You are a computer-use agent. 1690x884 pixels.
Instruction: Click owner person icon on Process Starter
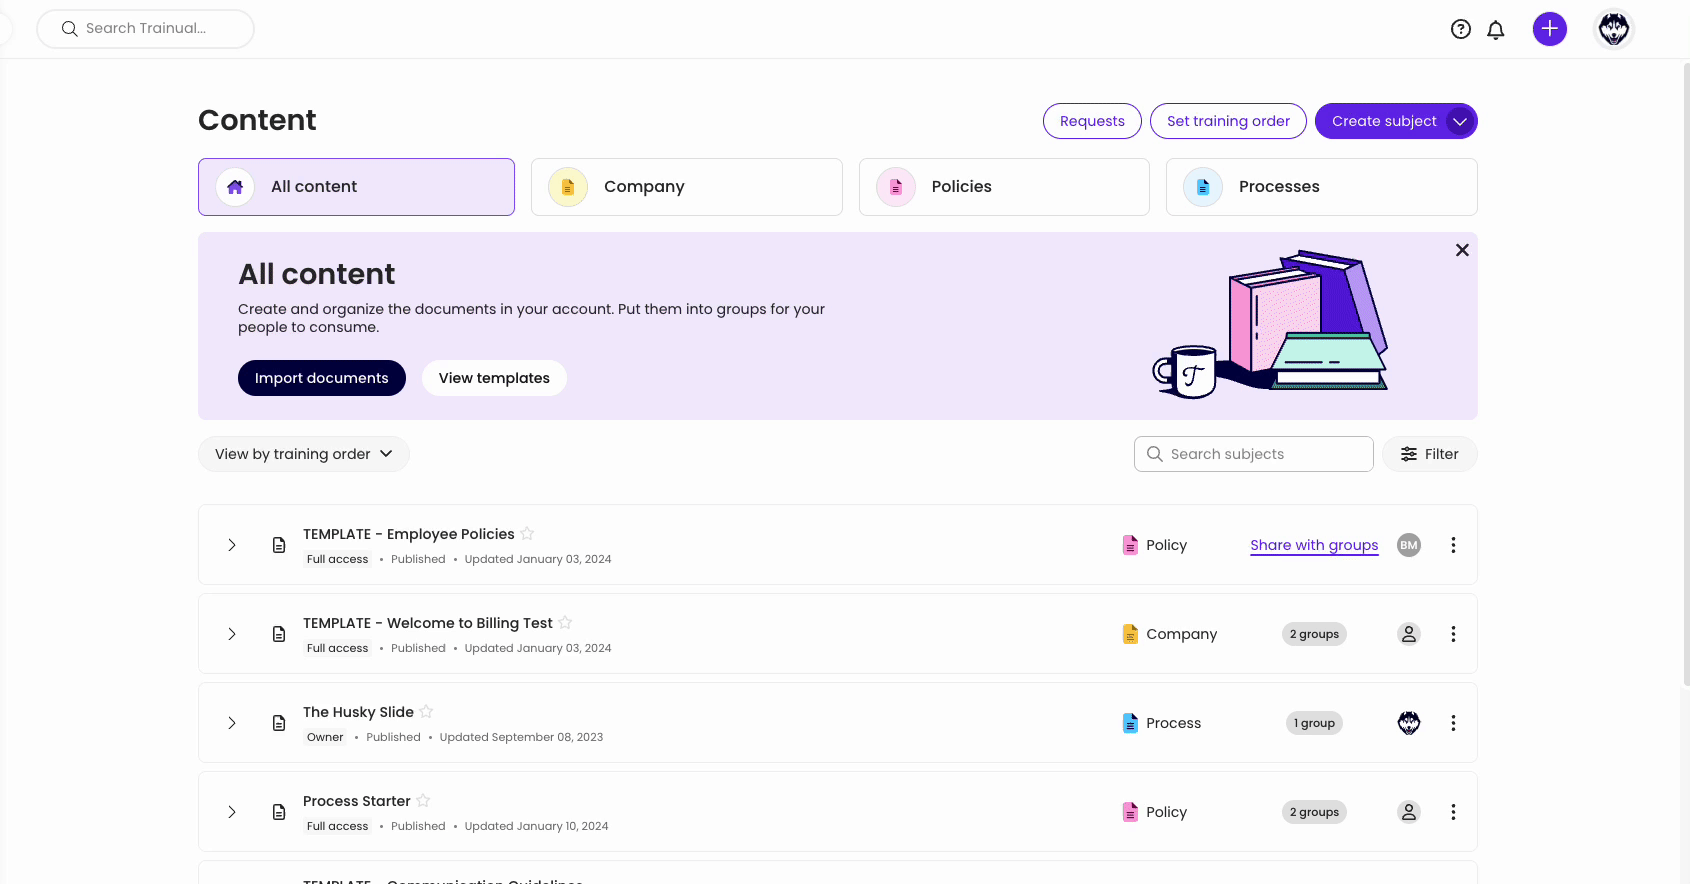point(1409,812)
